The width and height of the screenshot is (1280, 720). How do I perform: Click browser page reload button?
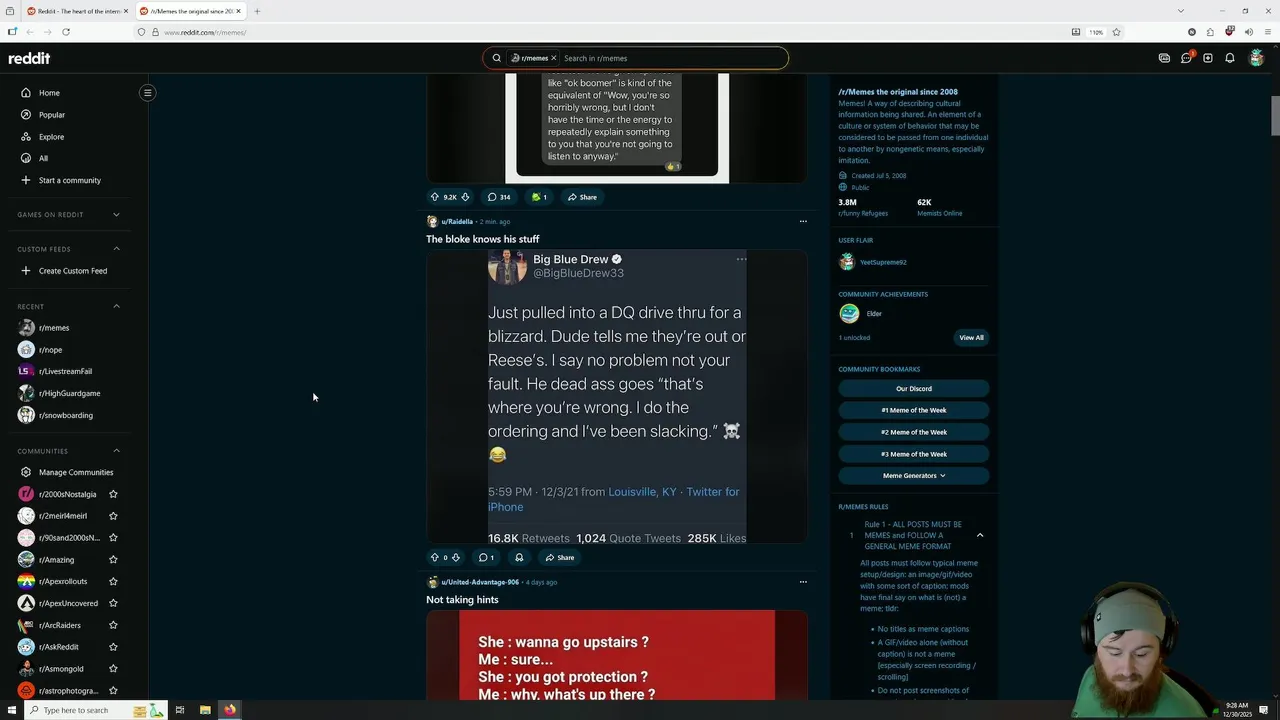[x=66, y=32]
